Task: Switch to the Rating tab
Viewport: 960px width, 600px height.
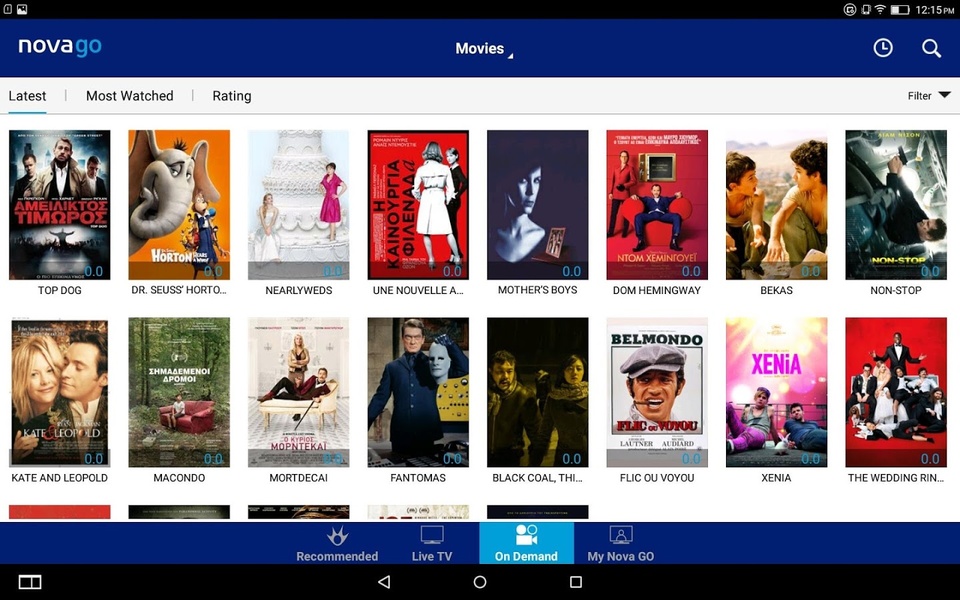Action: (232, 96)
